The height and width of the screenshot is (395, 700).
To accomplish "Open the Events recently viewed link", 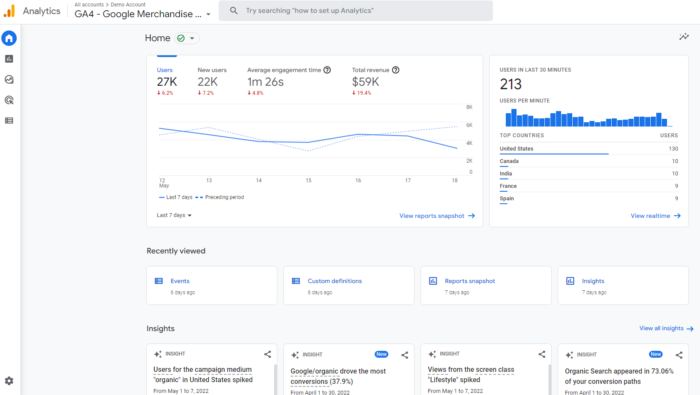I will pos(180,281).
